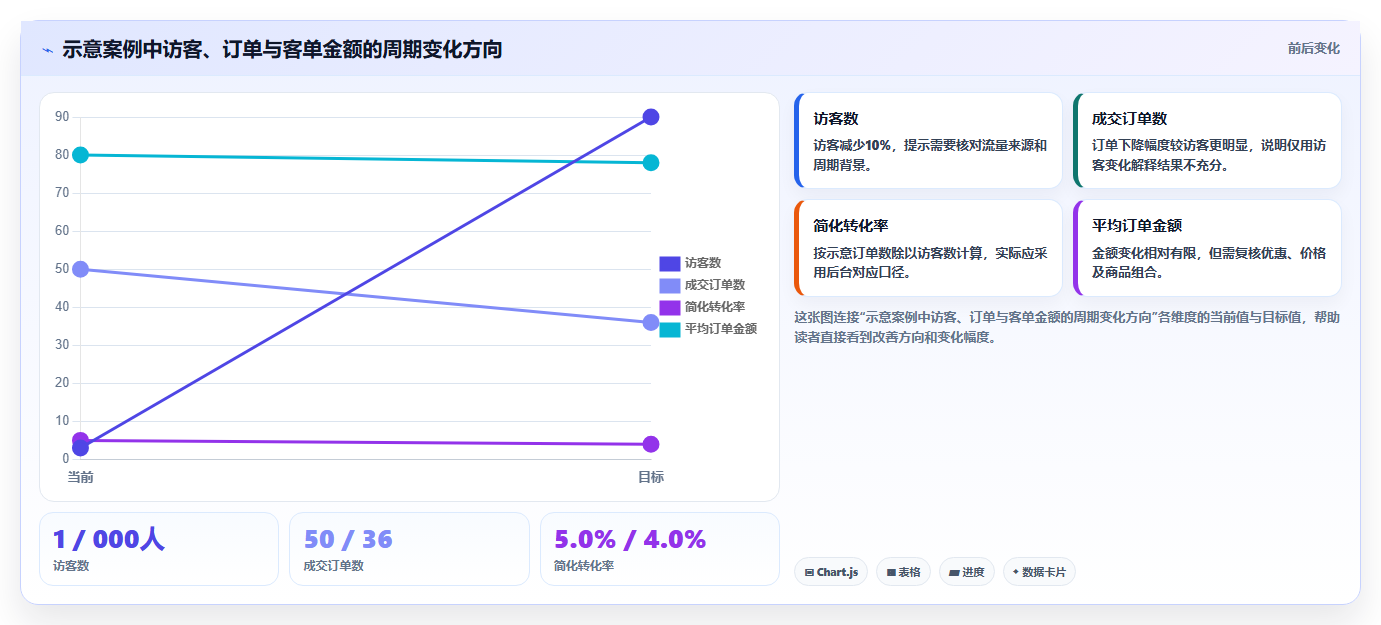The image size is (1381, 625).
Task: Click the y-axis label 90
Action: [62, 117]
